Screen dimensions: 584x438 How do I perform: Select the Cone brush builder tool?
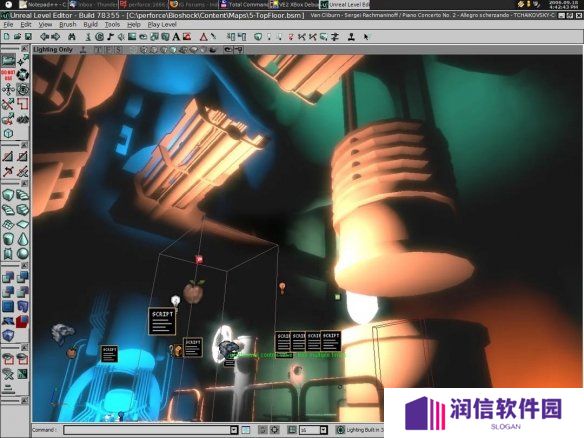point(23,238)
